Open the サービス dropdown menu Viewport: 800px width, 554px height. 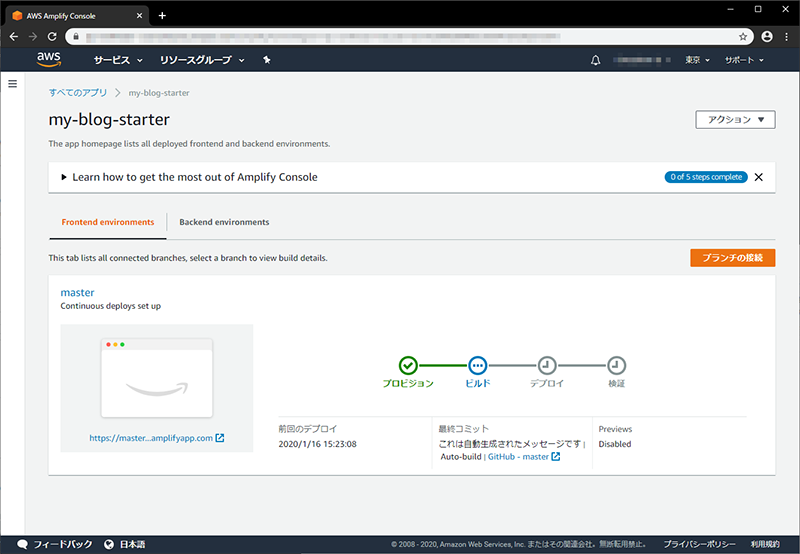pyautogui.click(x=118, y=60)
